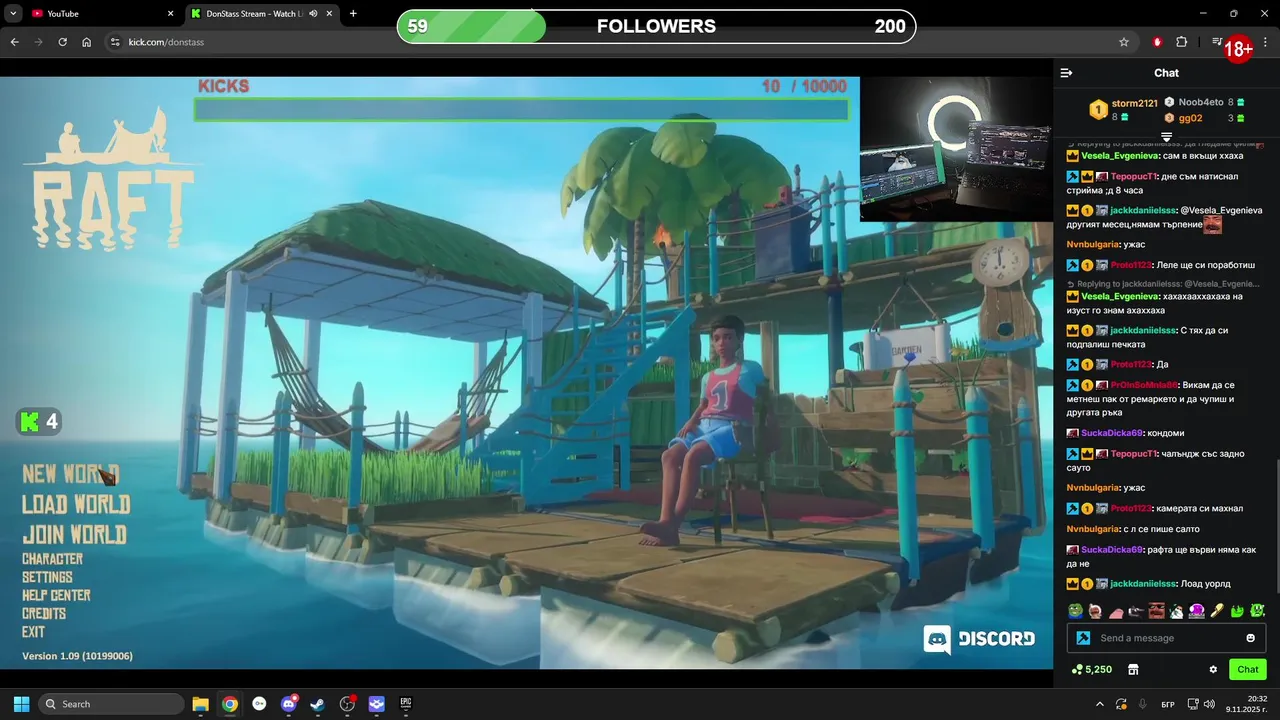Open chat settings gear icon

point(1213,669)
